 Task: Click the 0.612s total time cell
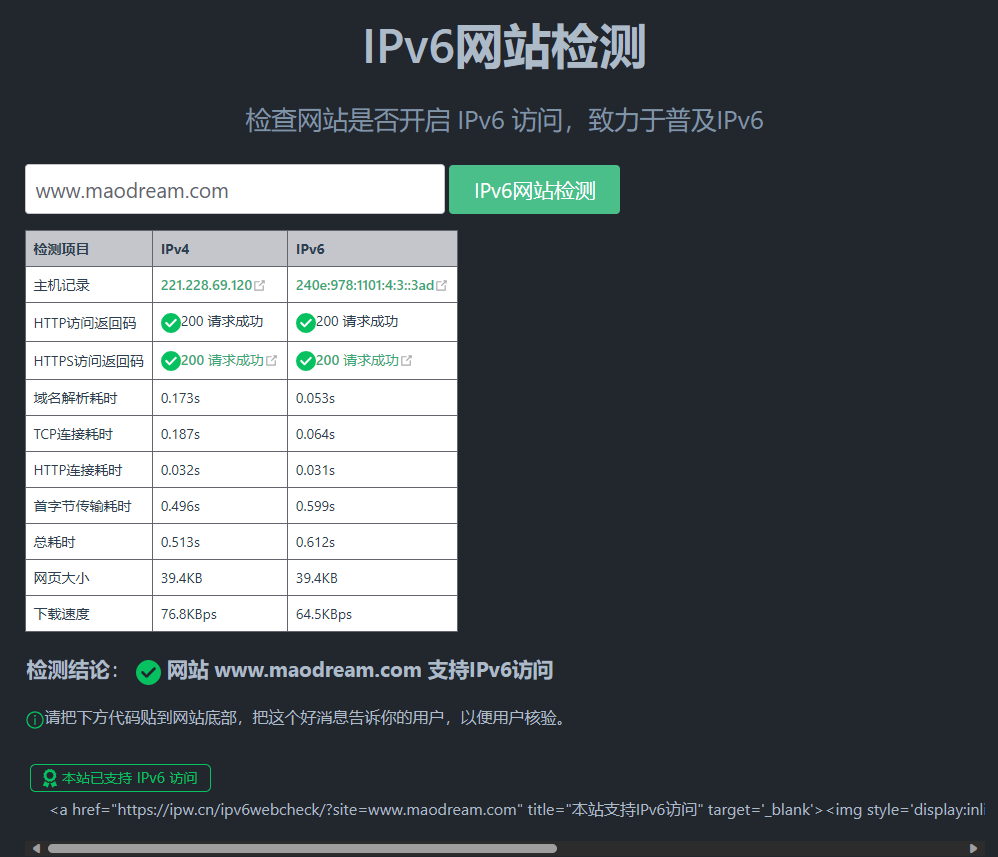click(372, 542)
